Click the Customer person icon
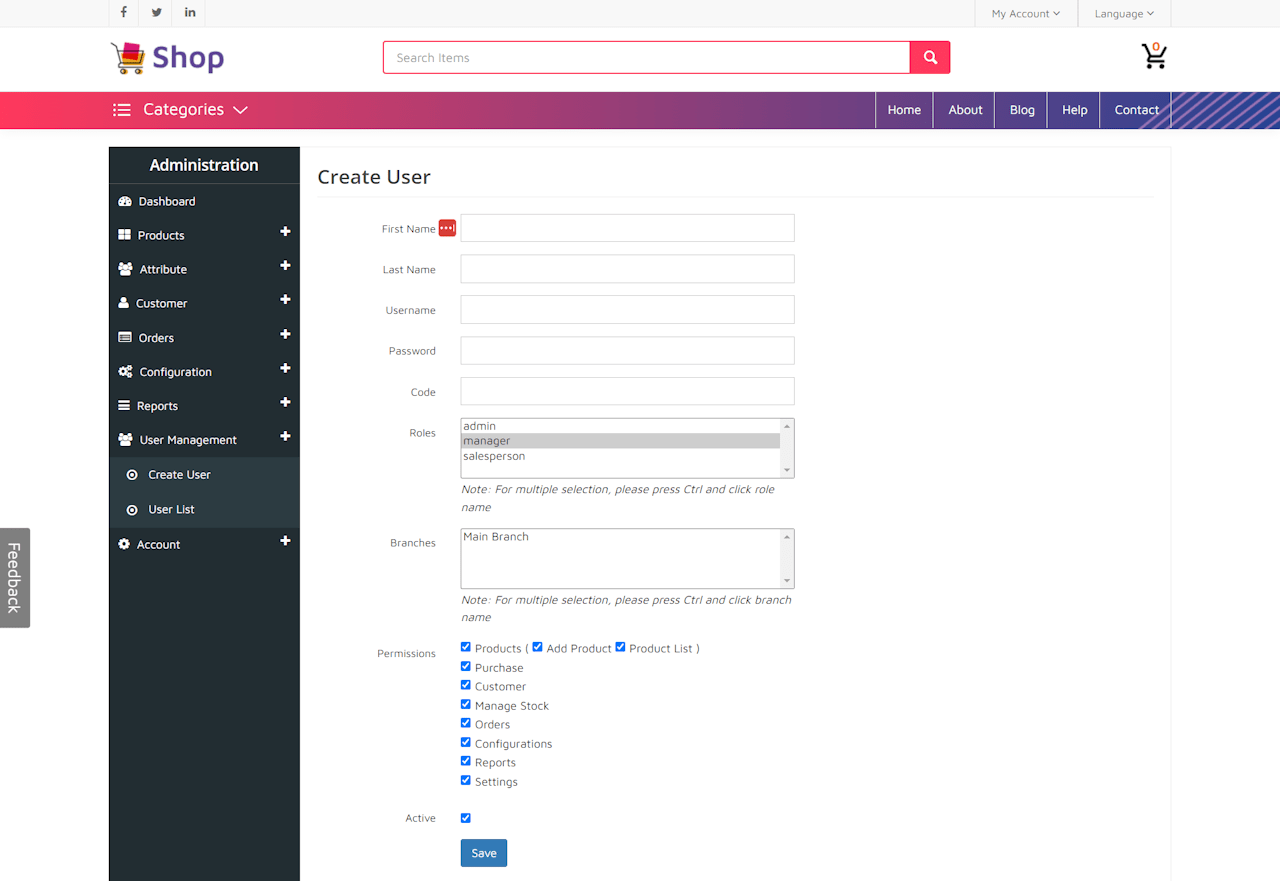 click(x=124, y=303)
